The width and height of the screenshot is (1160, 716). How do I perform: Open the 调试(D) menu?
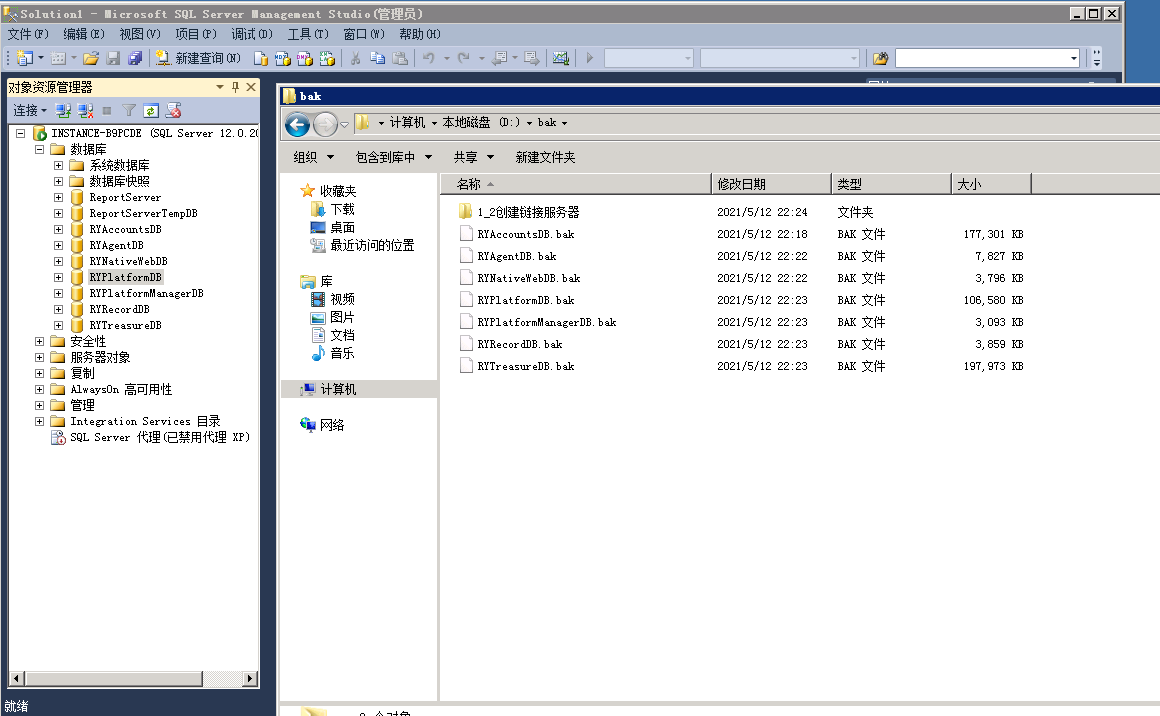(252, 34)
